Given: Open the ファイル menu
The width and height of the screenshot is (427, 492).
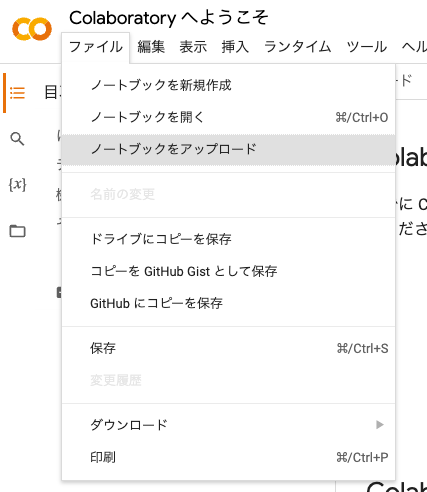Looking at the screenshot, I should coord(96,47).
